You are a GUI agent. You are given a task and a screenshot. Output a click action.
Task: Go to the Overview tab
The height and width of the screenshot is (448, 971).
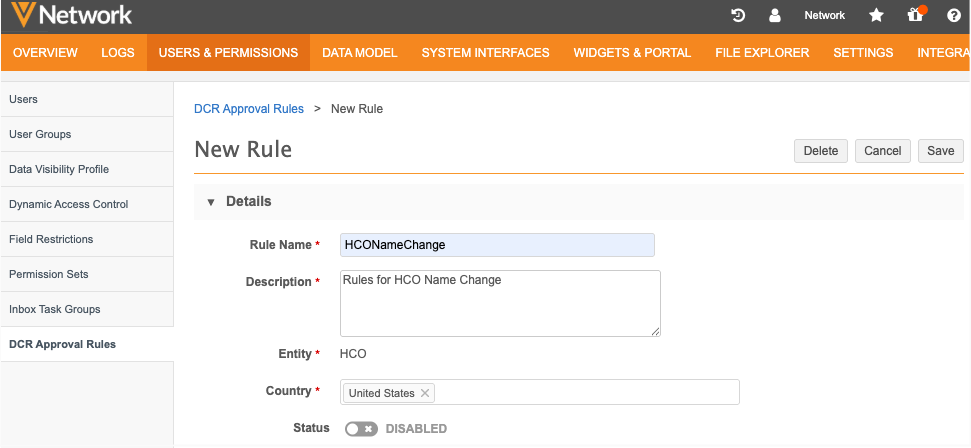[45, 53]
